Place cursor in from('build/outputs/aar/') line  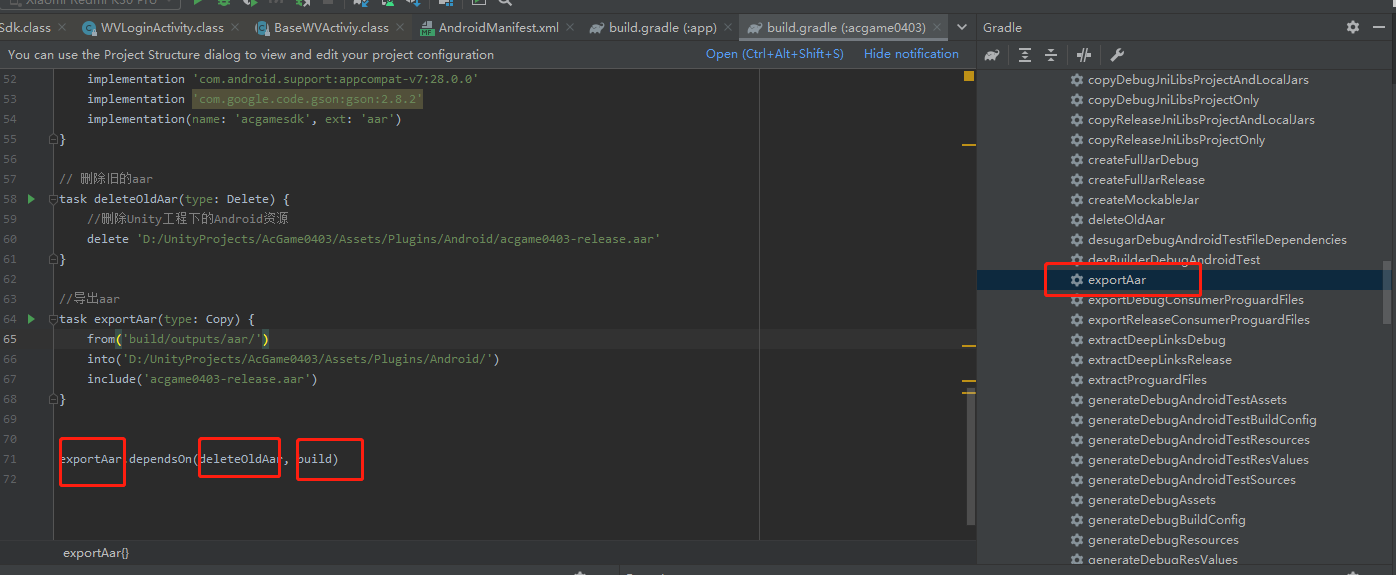click(x=178, y=339)
